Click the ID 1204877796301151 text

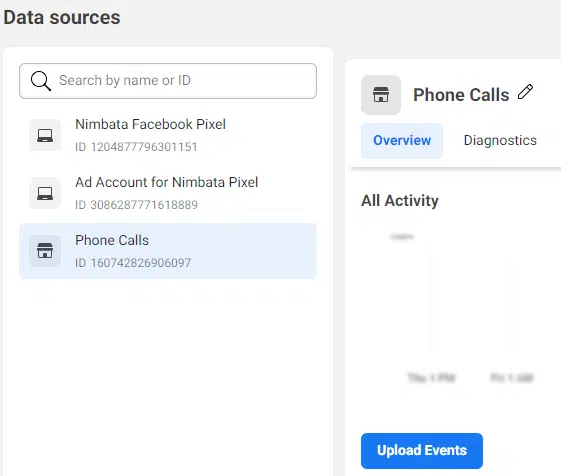pos(136,147)
